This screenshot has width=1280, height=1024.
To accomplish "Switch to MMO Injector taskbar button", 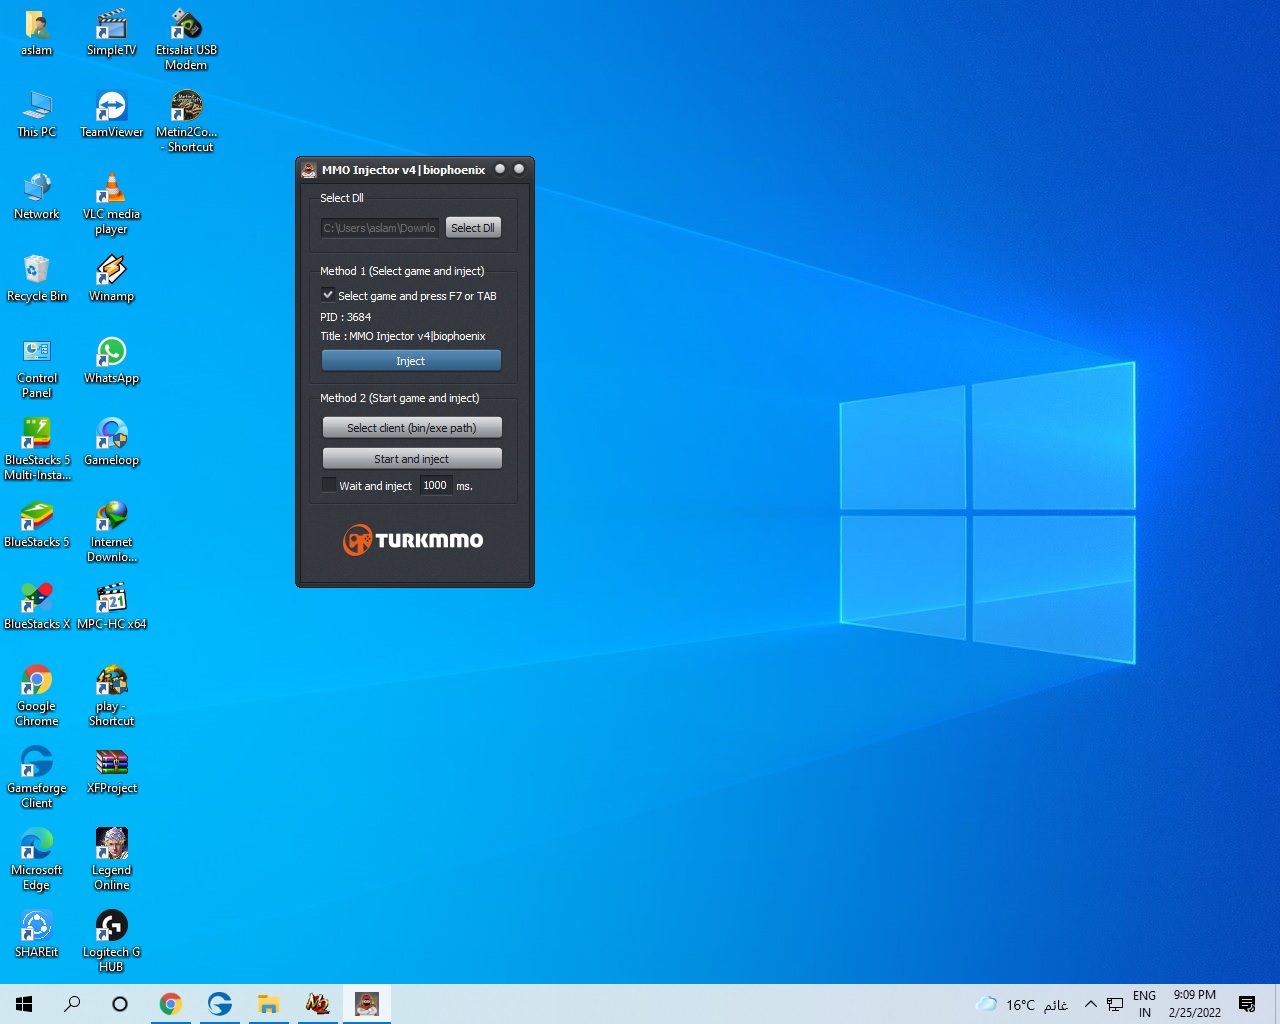I will pyautogui.click(x=367, y=1004).
